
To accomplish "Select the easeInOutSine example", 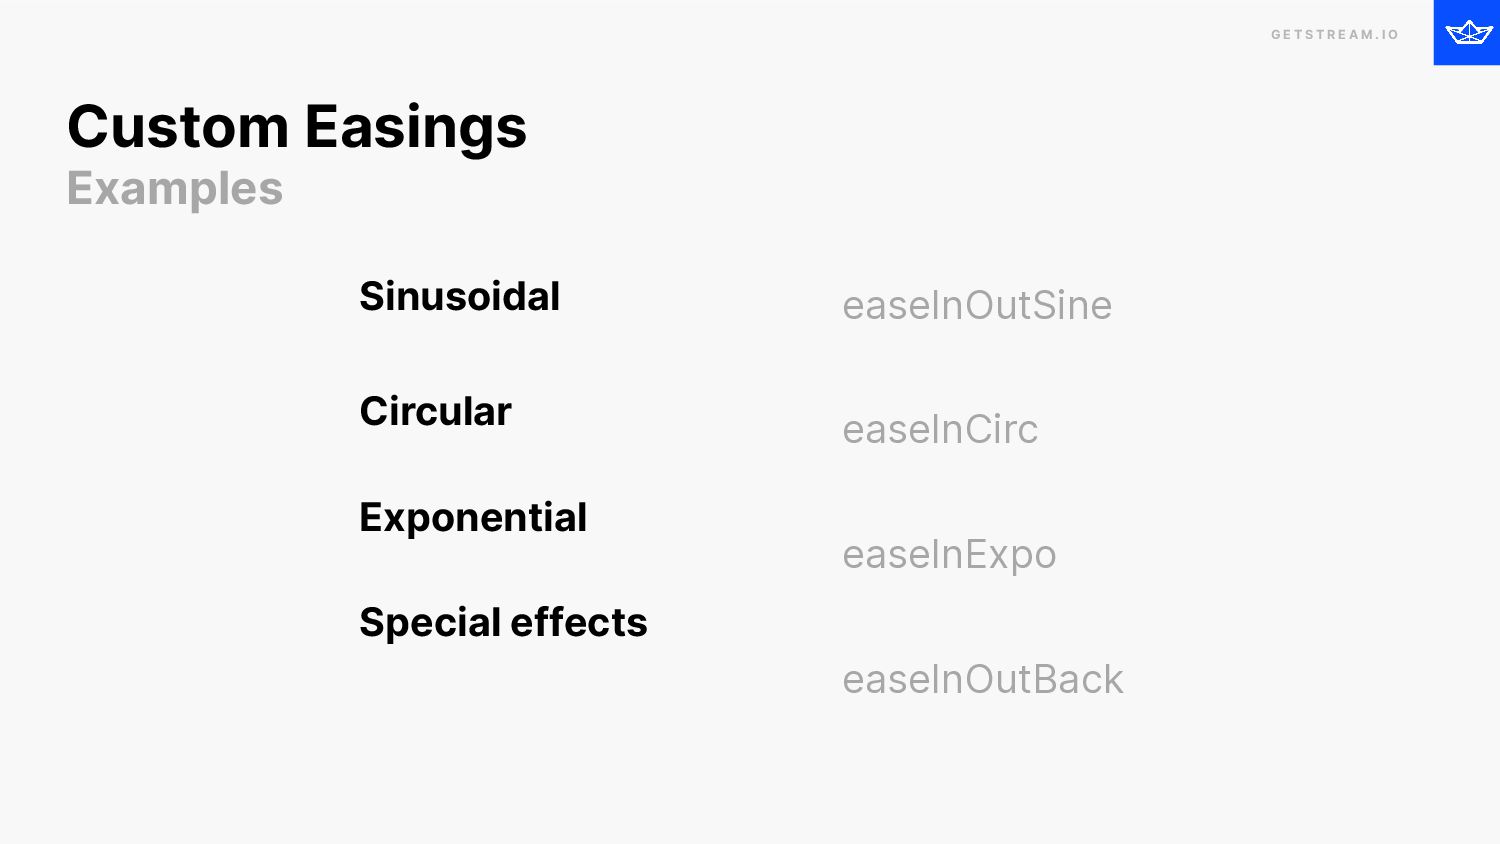I will click(x=977, y=306).
